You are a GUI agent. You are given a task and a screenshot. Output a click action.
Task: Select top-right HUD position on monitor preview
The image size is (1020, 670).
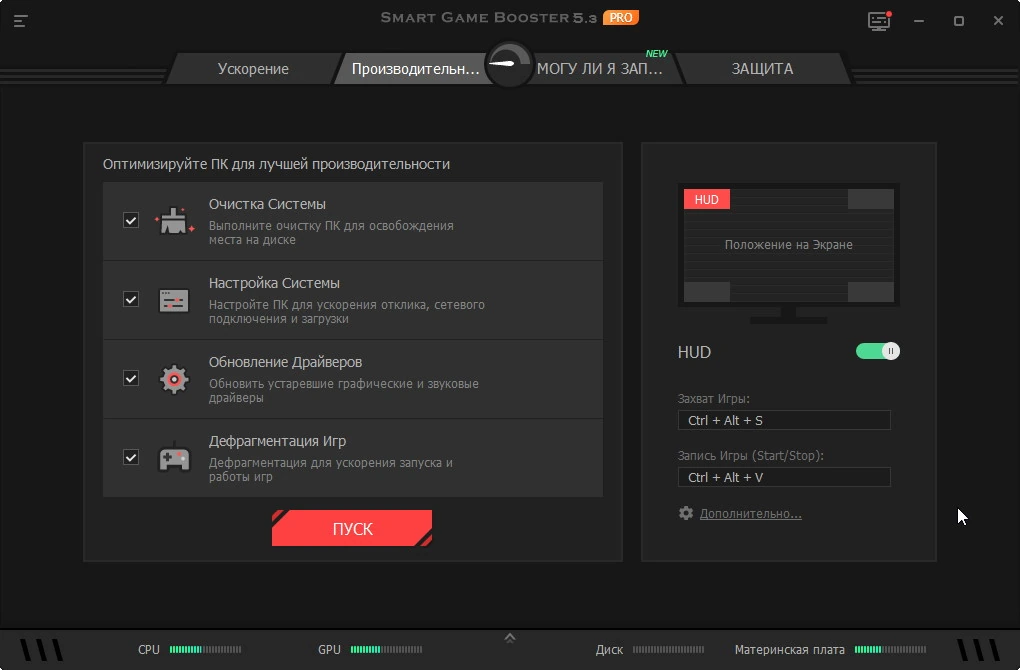coord(870,199)
